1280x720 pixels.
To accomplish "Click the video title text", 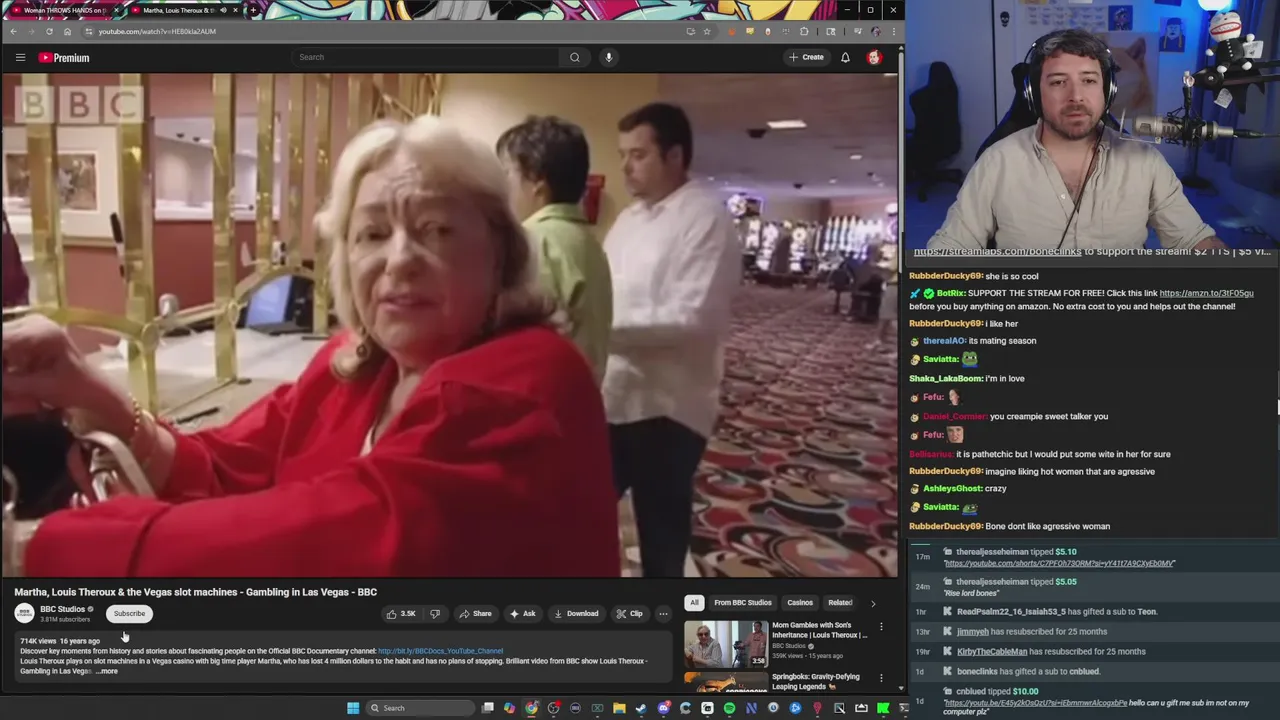I will click(x=196, y=592).
